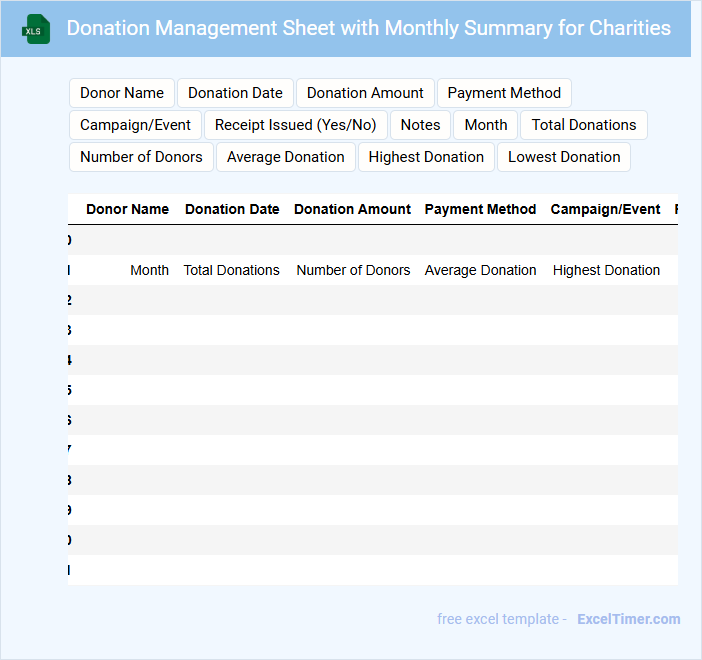Click the Total Donations tag

[x=584, y=125]
